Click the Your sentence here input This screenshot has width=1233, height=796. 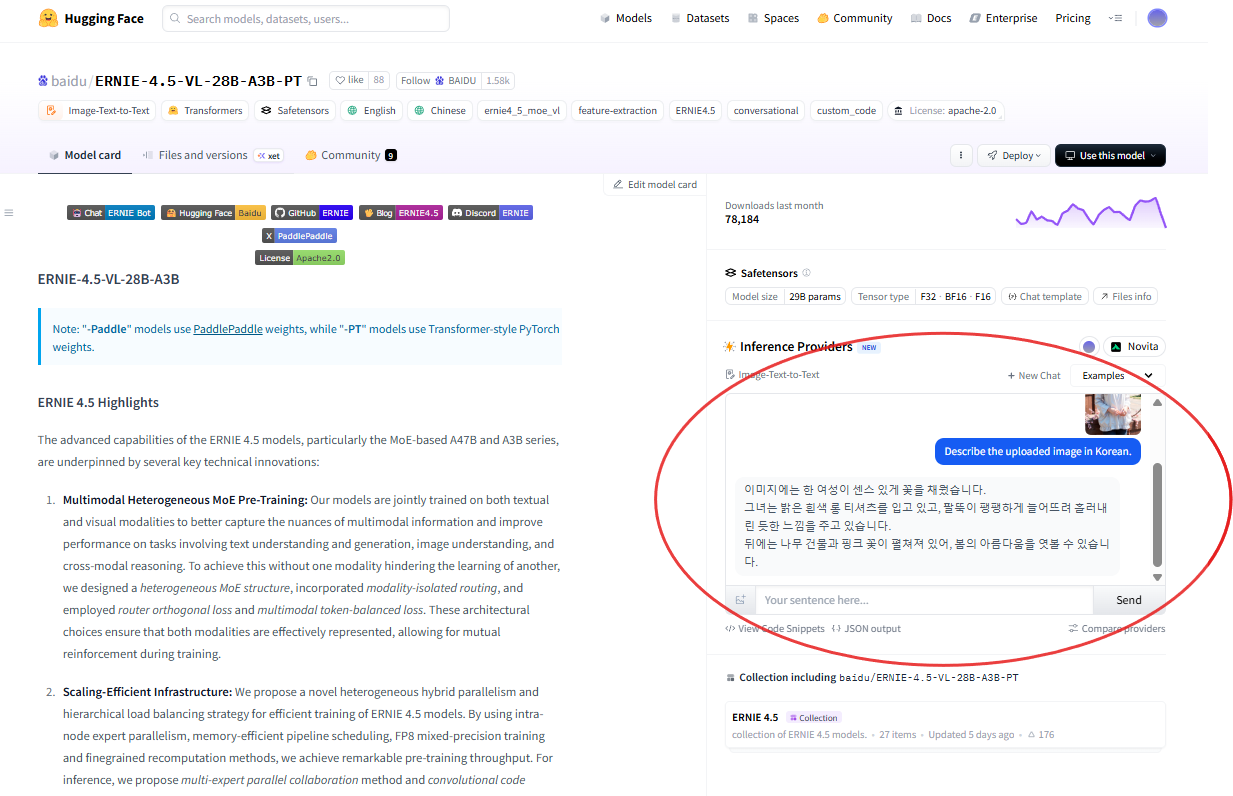(x=924, y=600)
